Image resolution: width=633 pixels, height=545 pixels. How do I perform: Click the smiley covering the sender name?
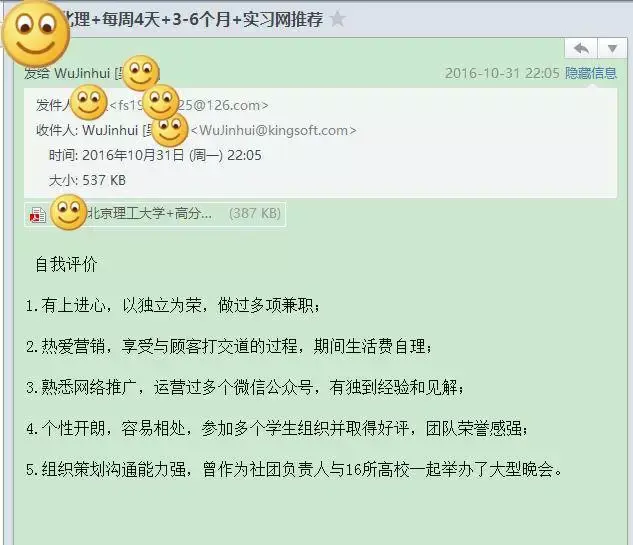pos(89,103)
